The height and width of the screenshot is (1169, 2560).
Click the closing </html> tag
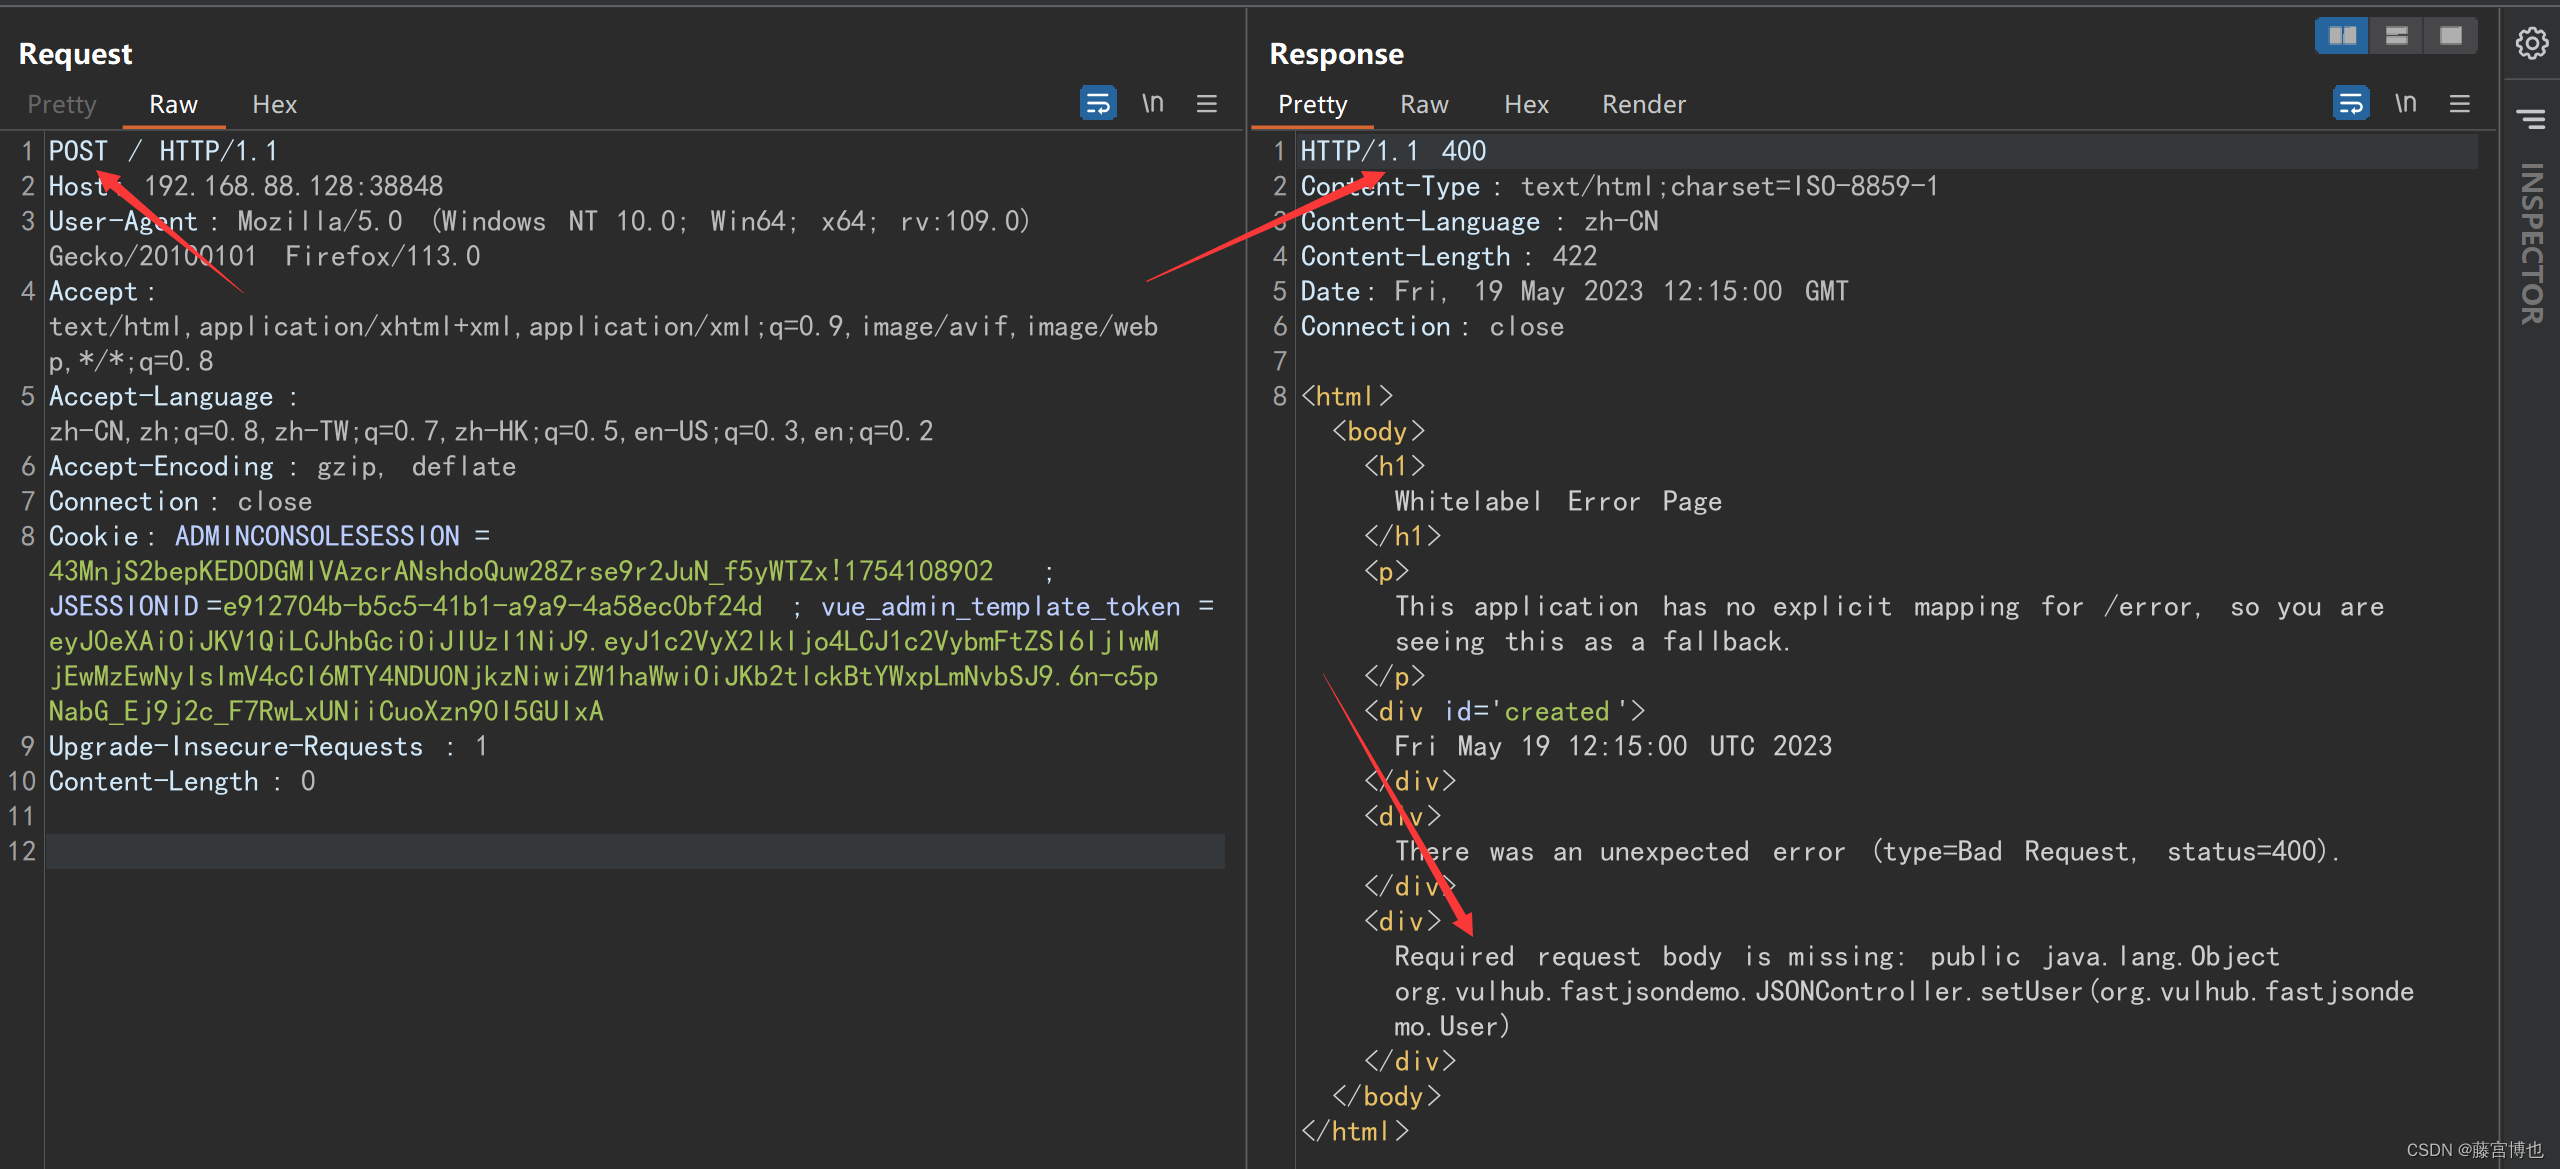pos(1355,1131)
